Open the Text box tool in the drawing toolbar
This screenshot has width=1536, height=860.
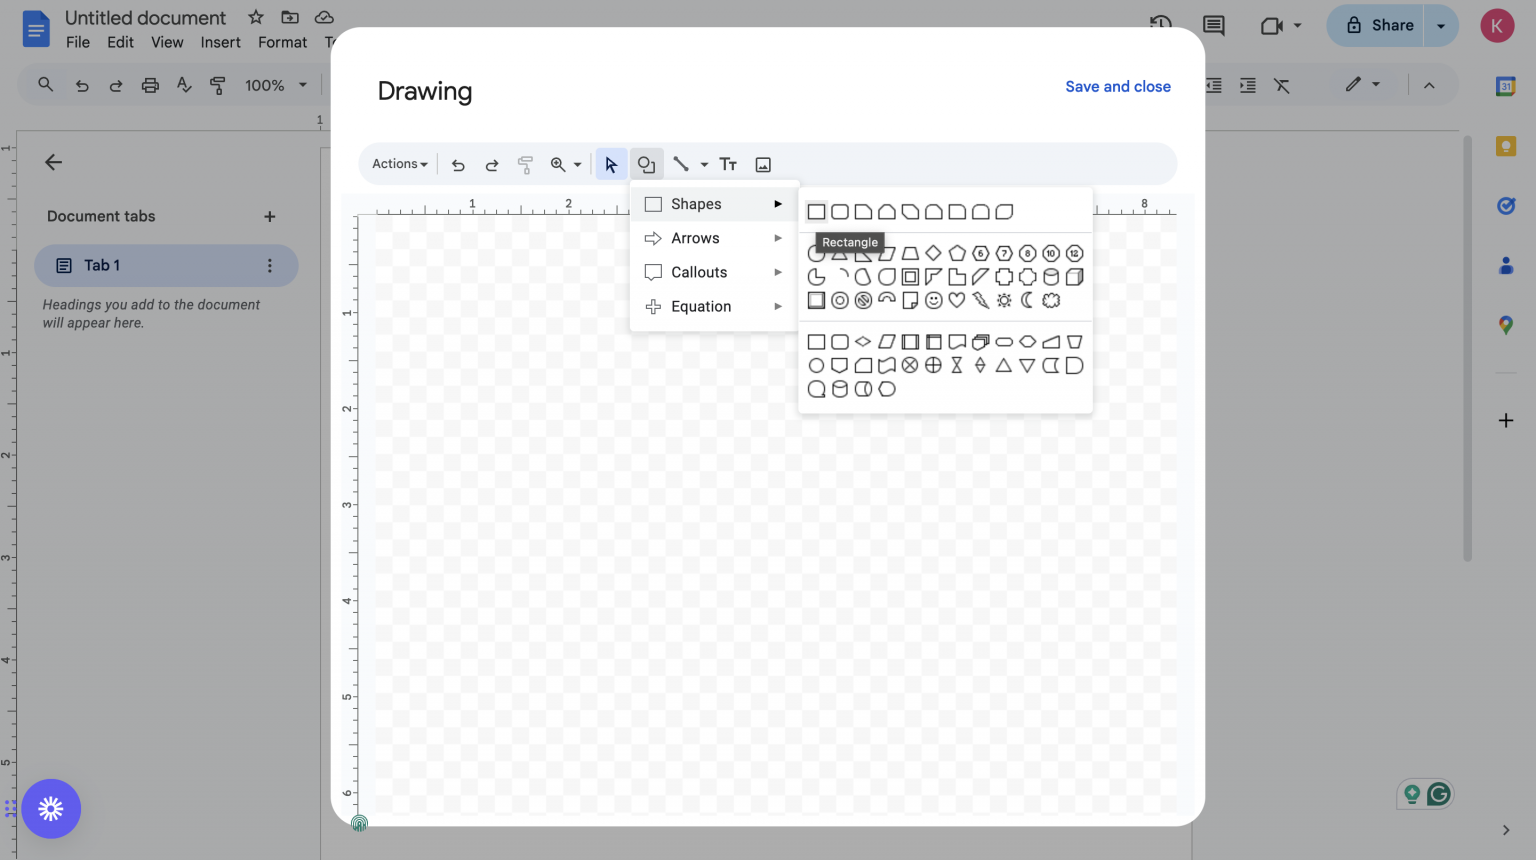pyautogui.click(x=728, y=163)
